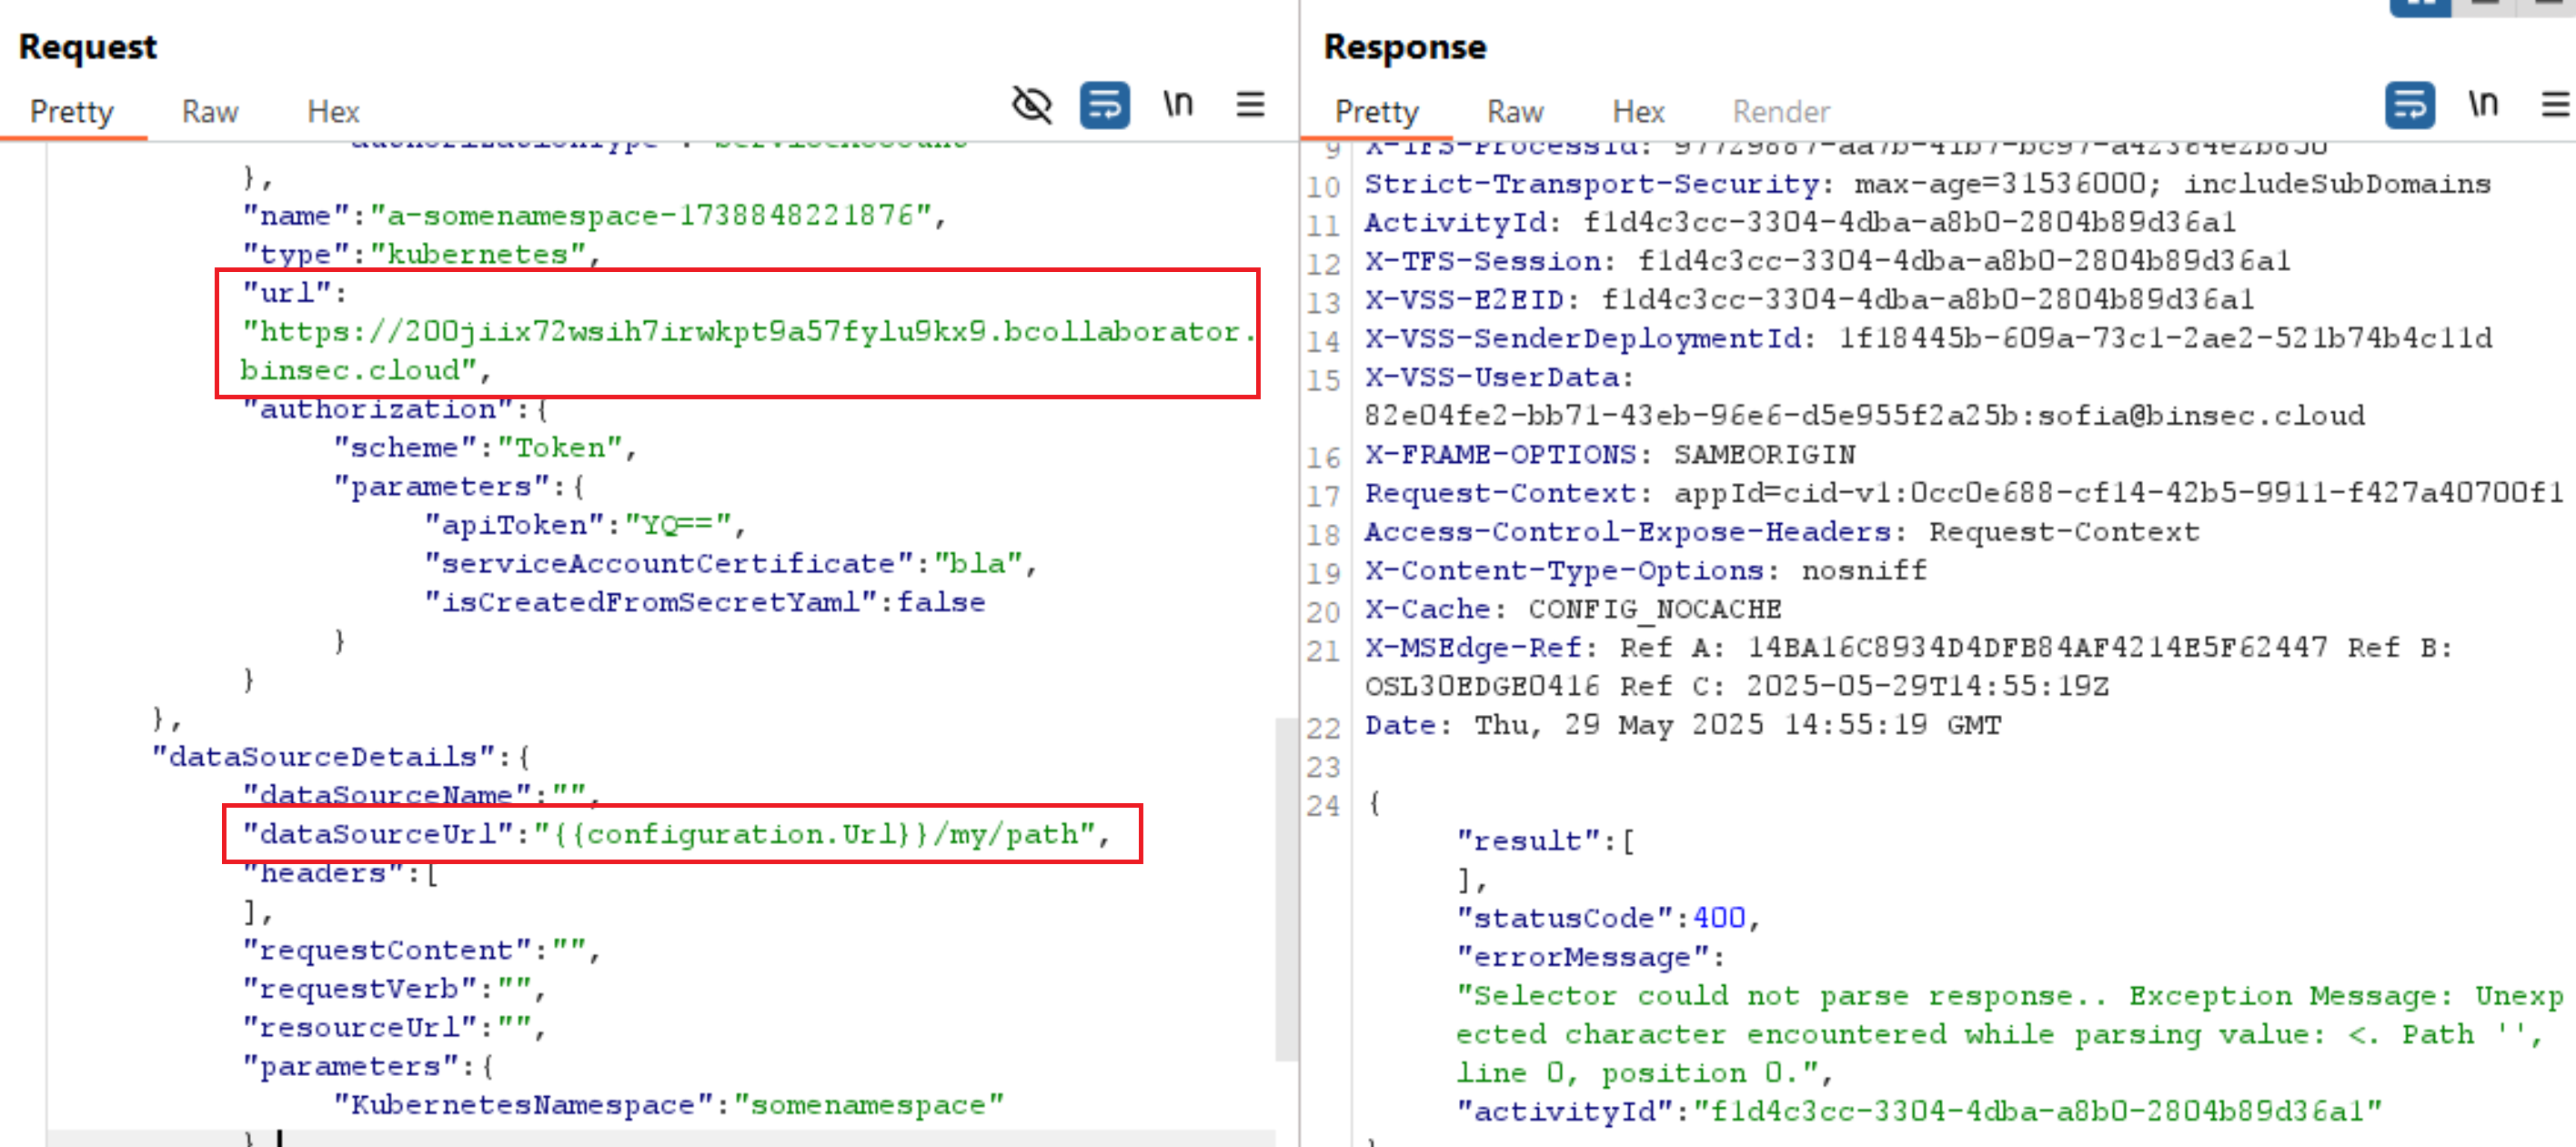Open the Request editor hamburger options menu
This screenshot has width=2576, height=1147.
(1249, 103)
